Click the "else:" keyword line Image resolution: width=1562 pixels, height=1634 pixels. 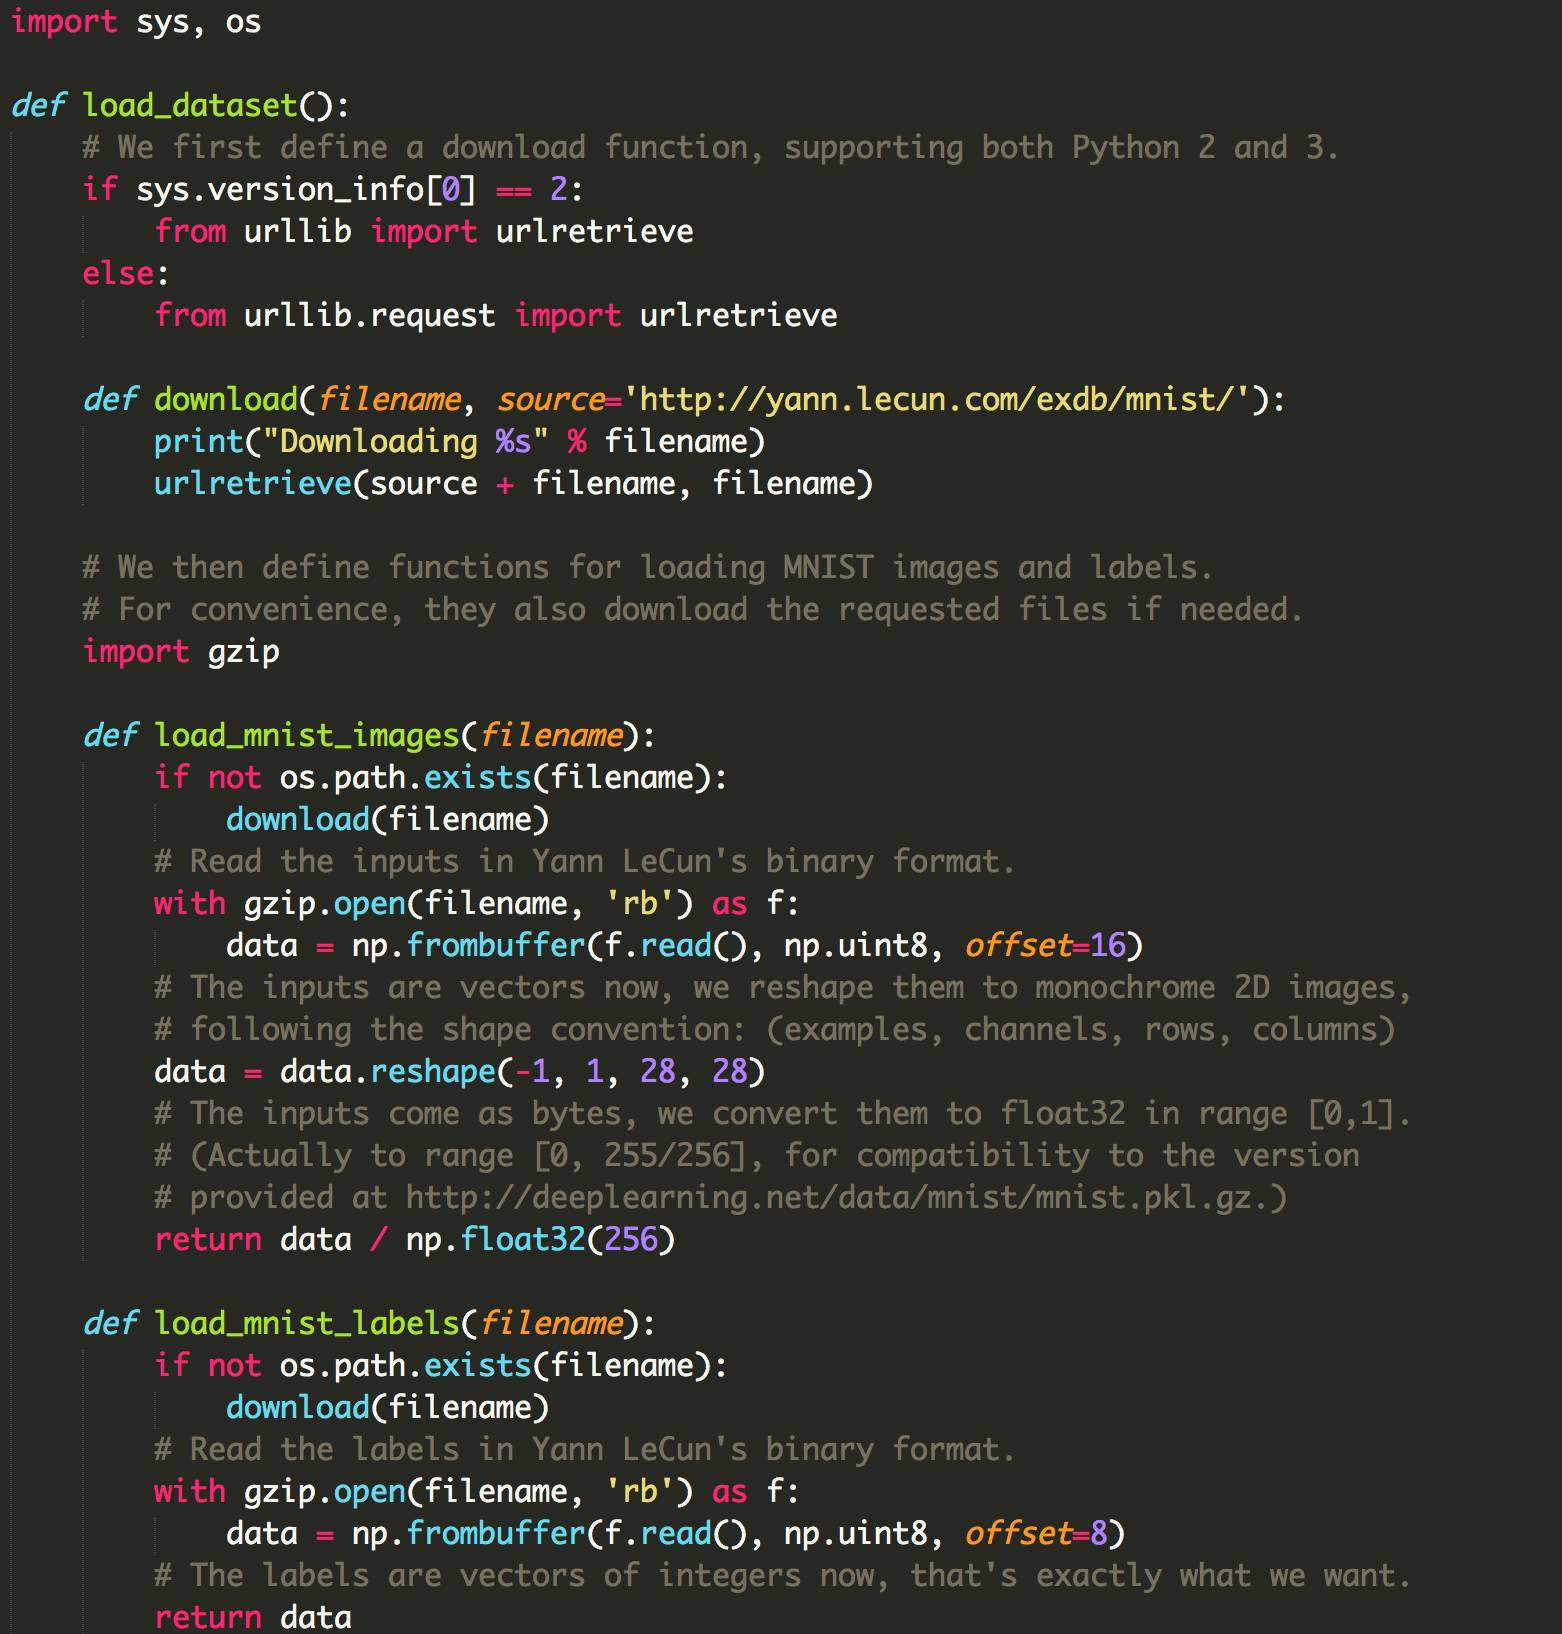[x=126, y=273]
